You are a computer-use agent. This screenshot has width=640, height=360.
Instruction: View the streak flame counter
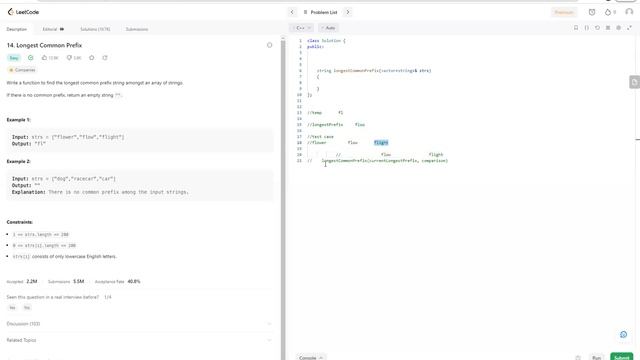(610, 12)
